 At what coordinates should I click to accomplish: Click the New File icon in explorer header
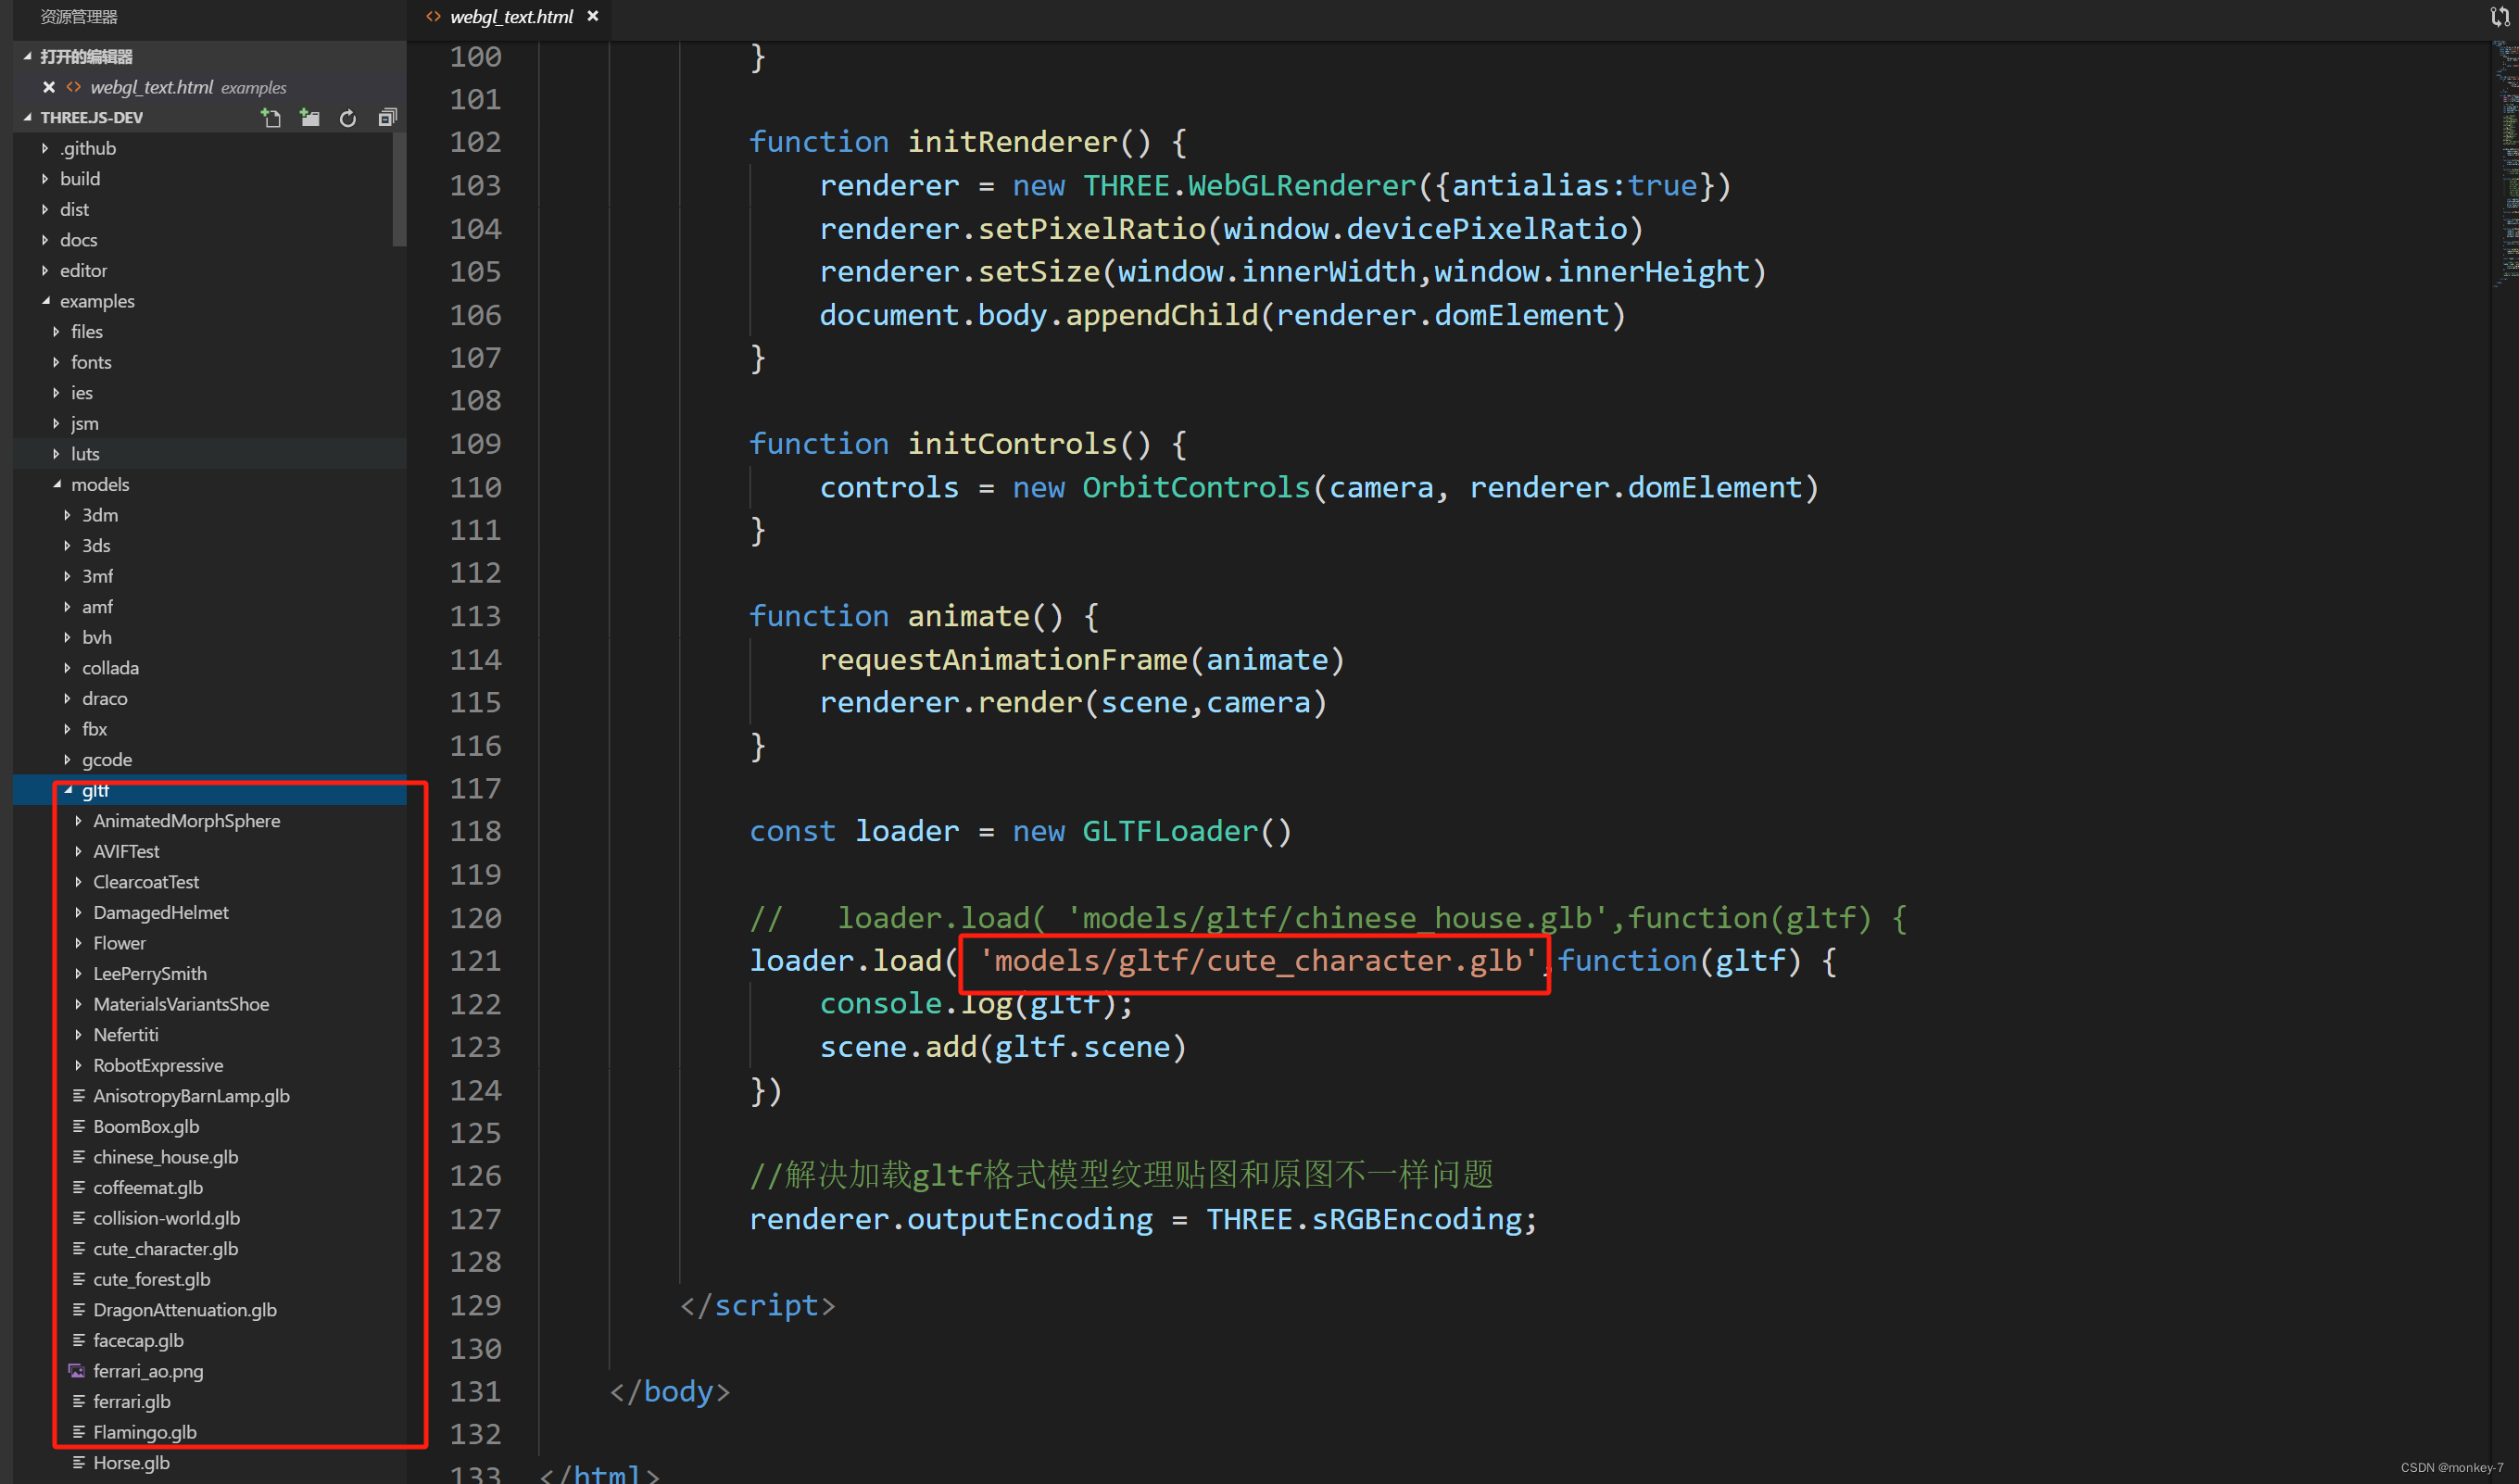coord(271,118)
